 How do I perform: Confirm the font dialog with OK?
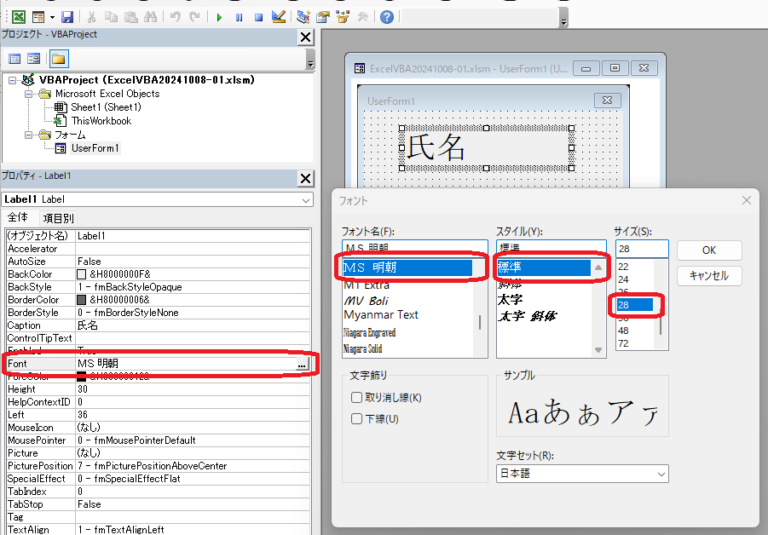[x=709, y=250]
